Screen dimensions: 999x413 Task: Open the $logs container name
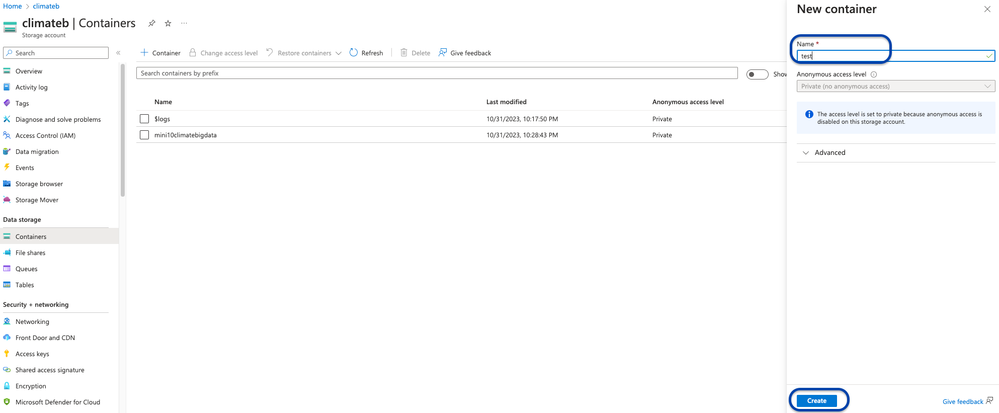coord(162,119)
